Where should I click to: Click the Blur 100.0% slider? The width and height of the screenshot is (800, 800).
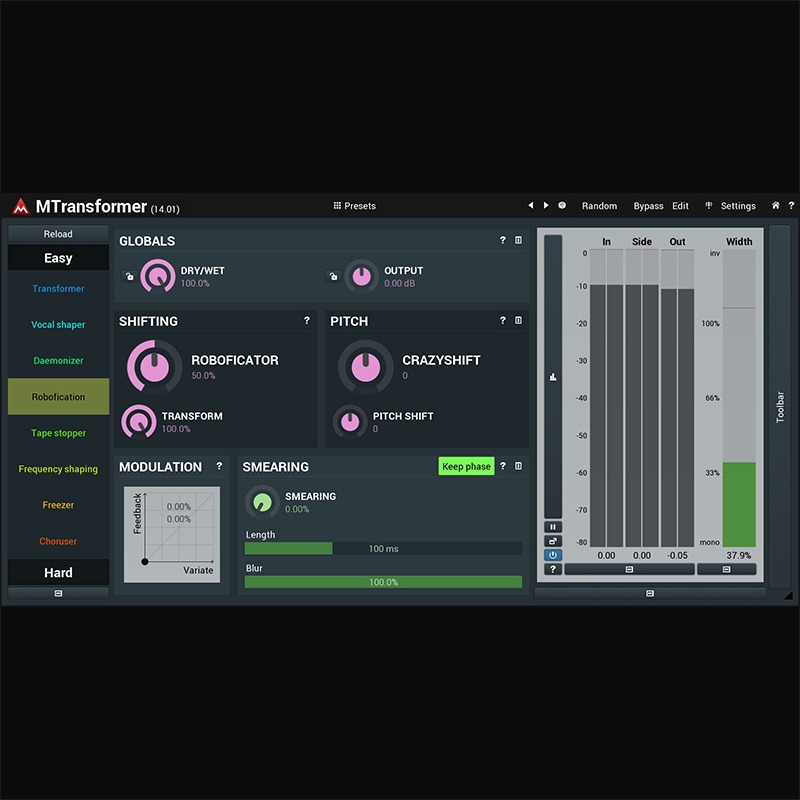click(383, 582)
